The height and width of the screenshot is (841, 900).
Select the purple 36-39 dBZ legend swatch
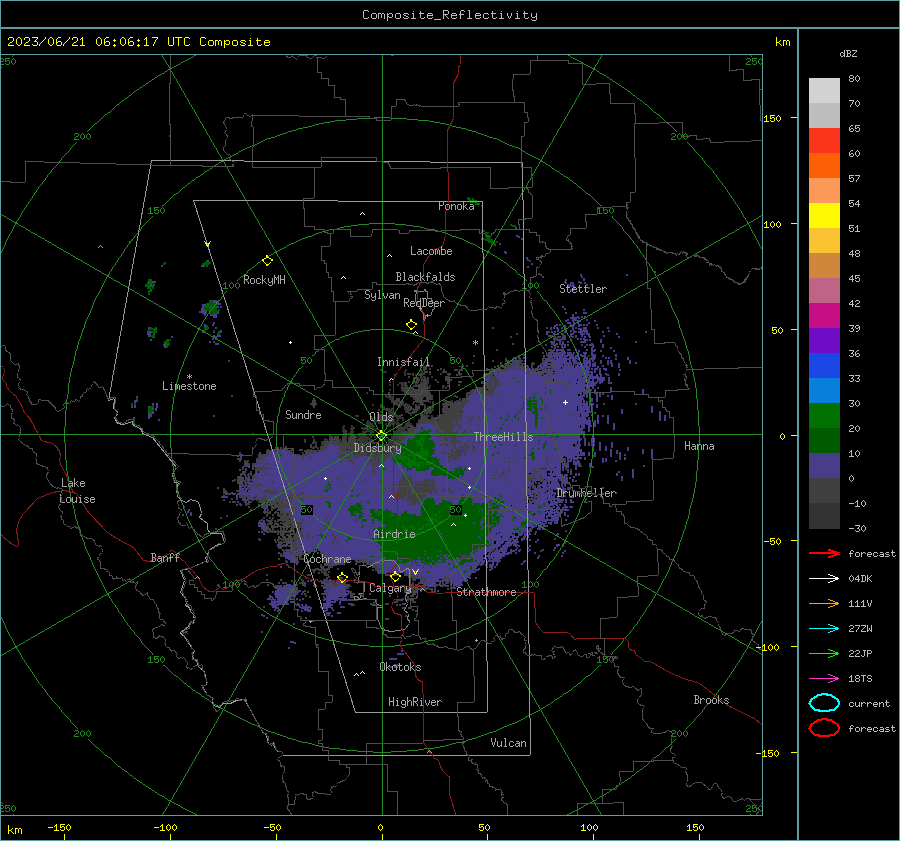click(824, 341)
